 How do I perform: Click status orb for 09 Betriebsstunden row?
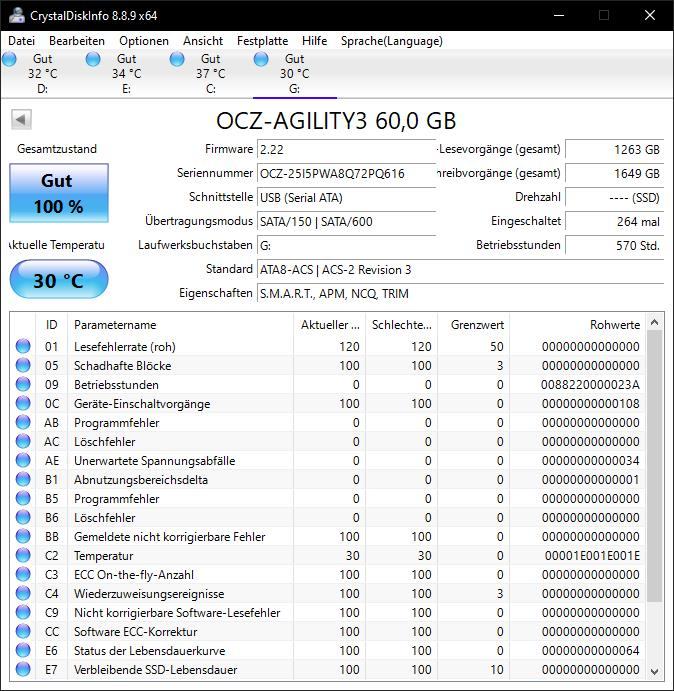point(23,384)
